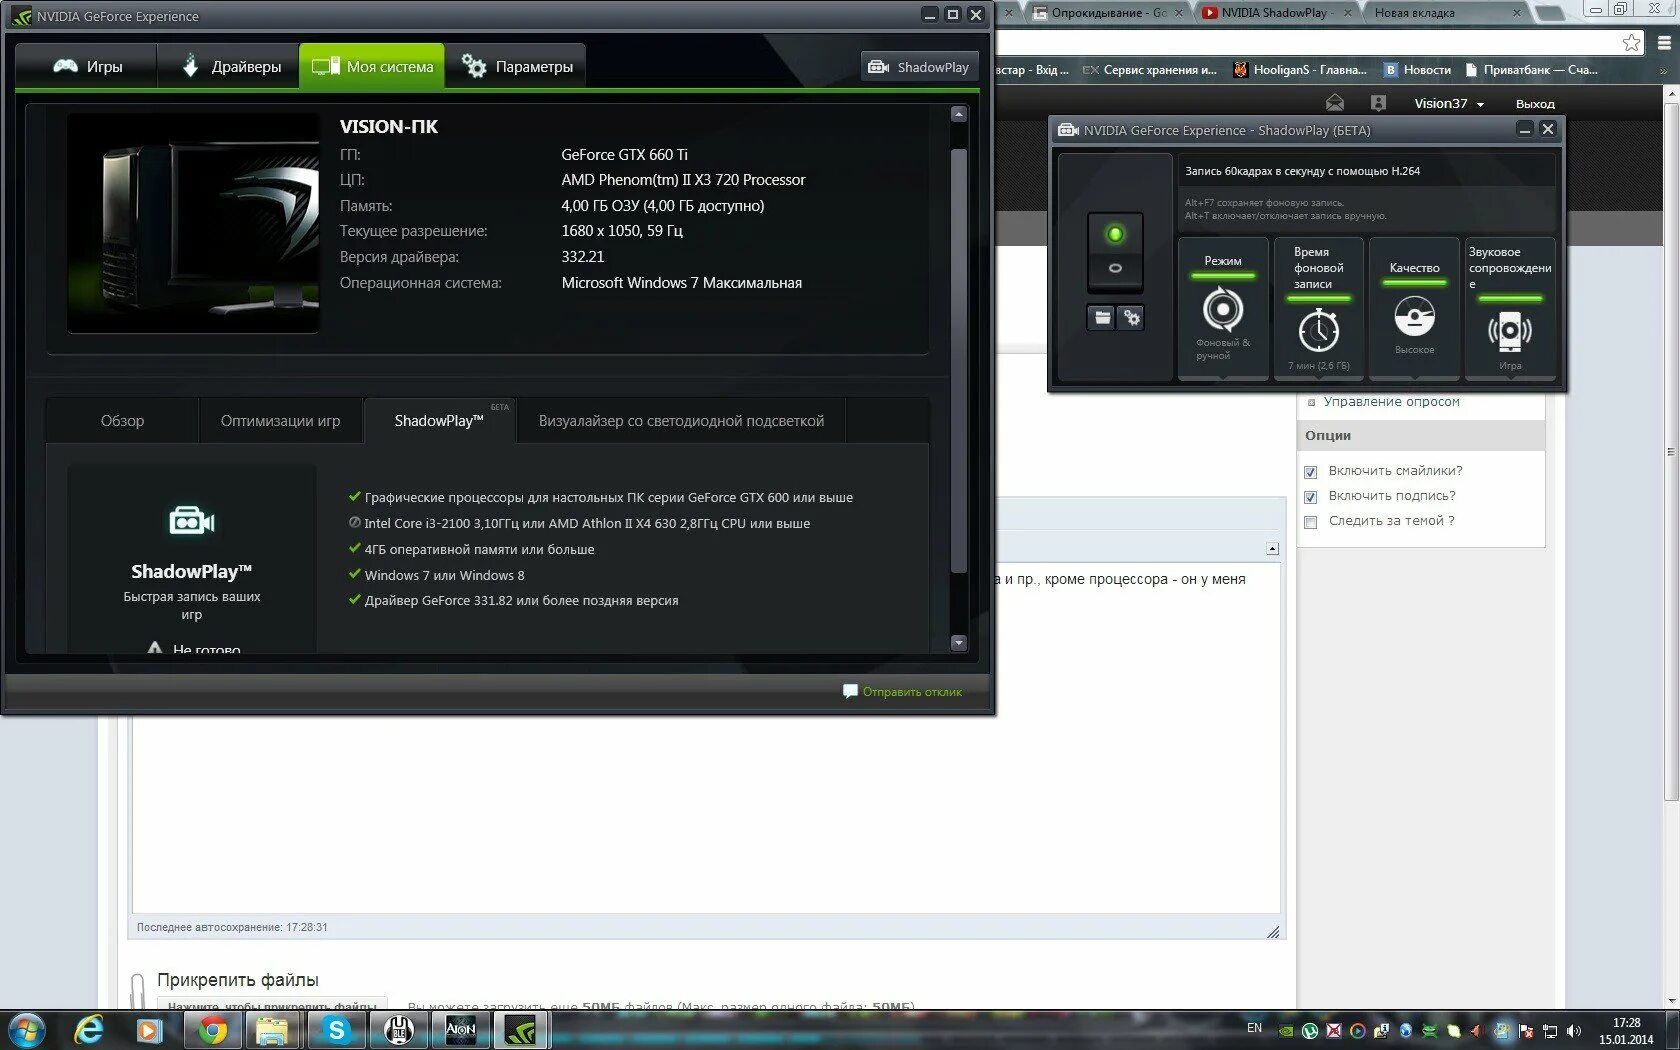This screenshot has width=1680, height=1050.
Task: Open Windows Media Player from the taskbar
Action: pyautogui.click(x=150, y=1029)
